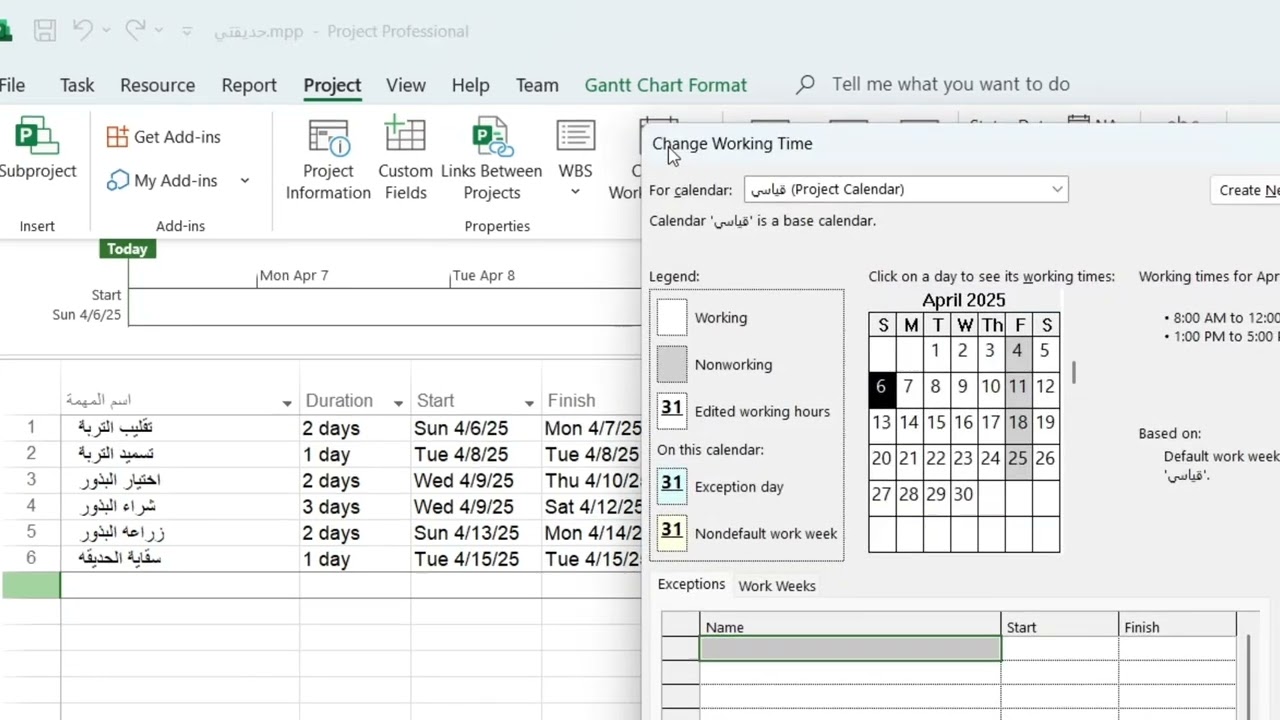Open the Redo history dropdown arrow
This screenshot has height=720, width=1280.
[x=159, y=31]
